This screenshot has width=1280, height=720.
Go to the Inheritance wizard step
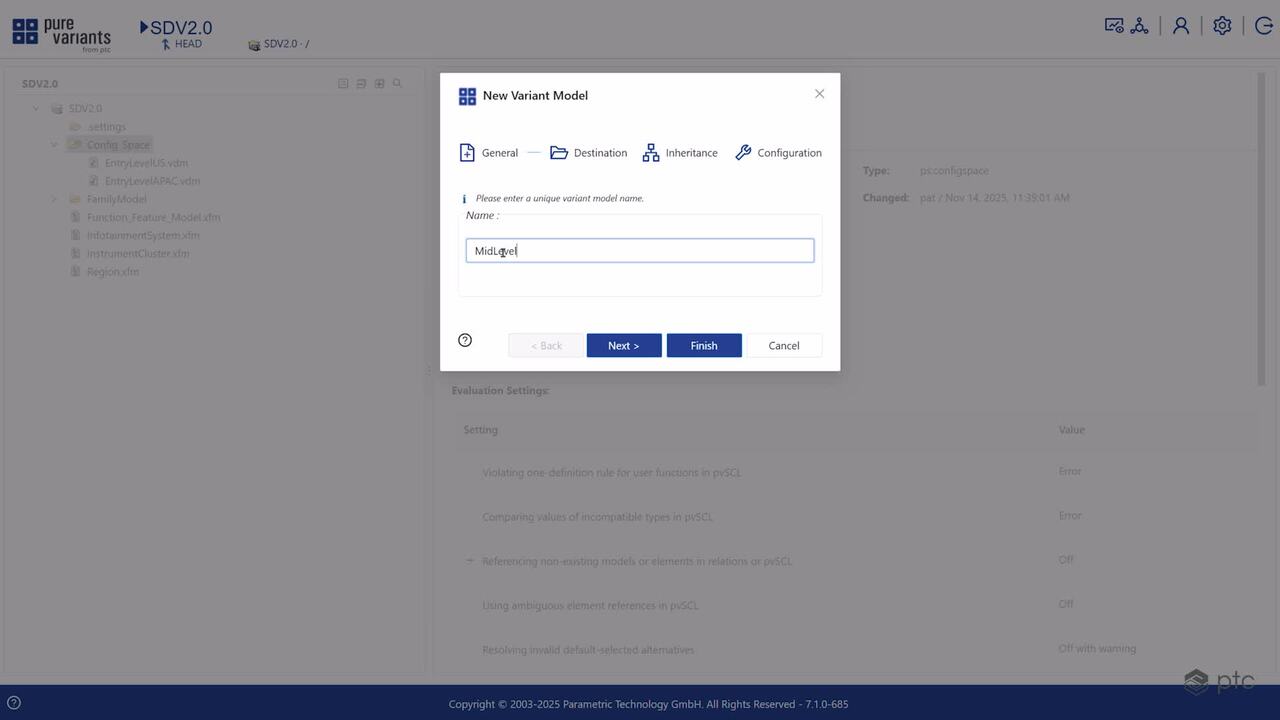tap(680, 153)
